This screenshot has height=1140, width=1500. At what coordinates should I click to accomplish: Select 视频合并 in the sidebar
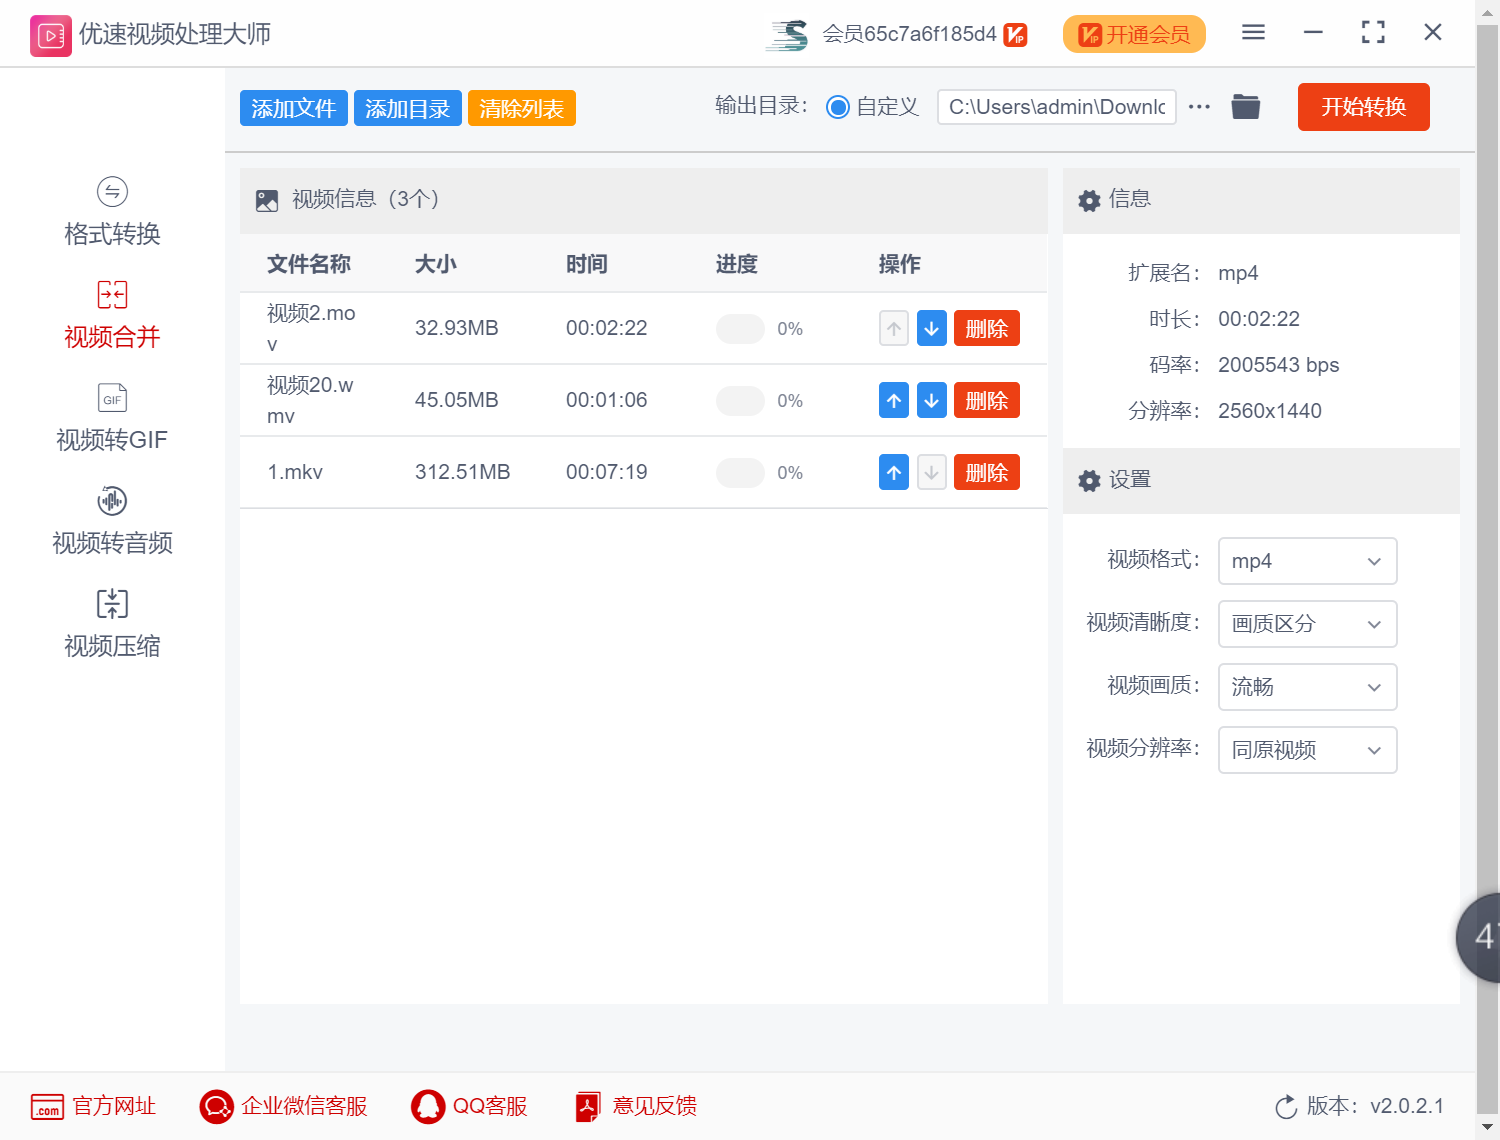[x=112, y=315]
